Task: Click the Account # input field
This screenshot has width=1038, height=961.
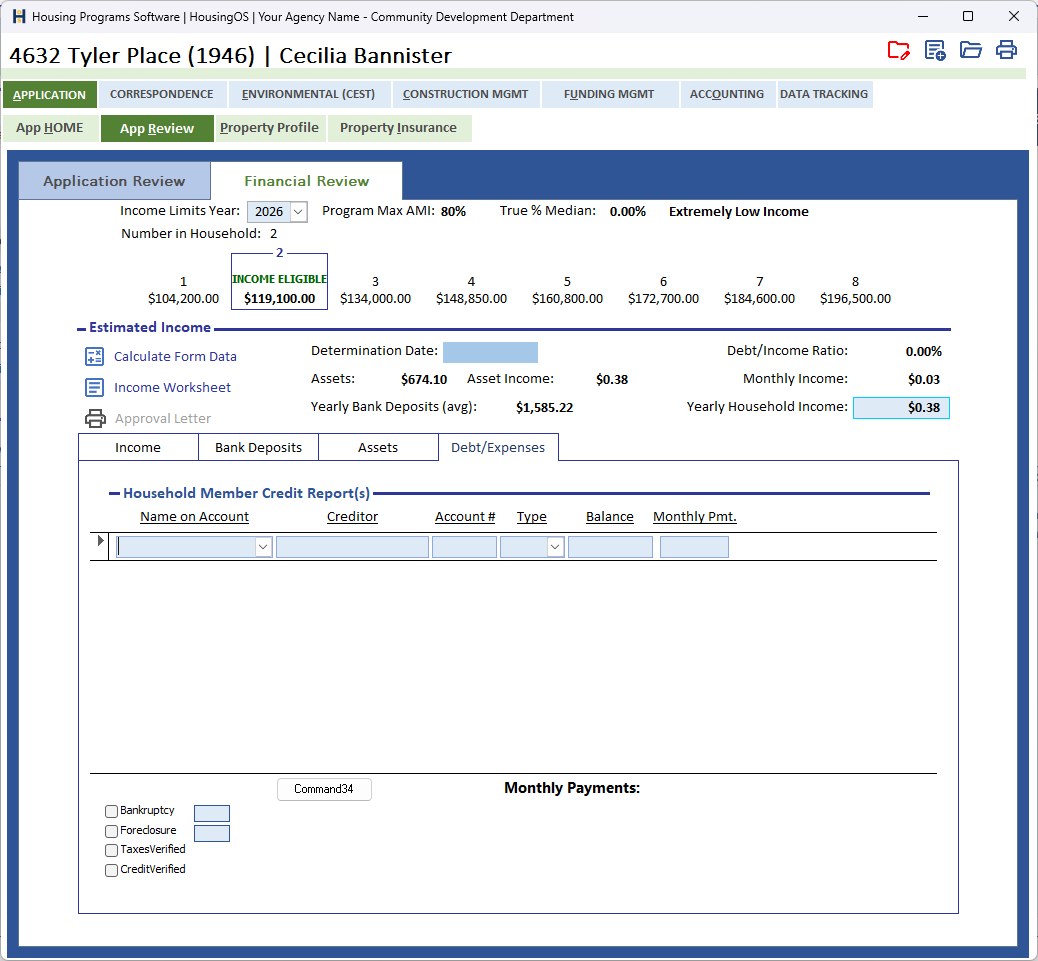Action: 464,547
